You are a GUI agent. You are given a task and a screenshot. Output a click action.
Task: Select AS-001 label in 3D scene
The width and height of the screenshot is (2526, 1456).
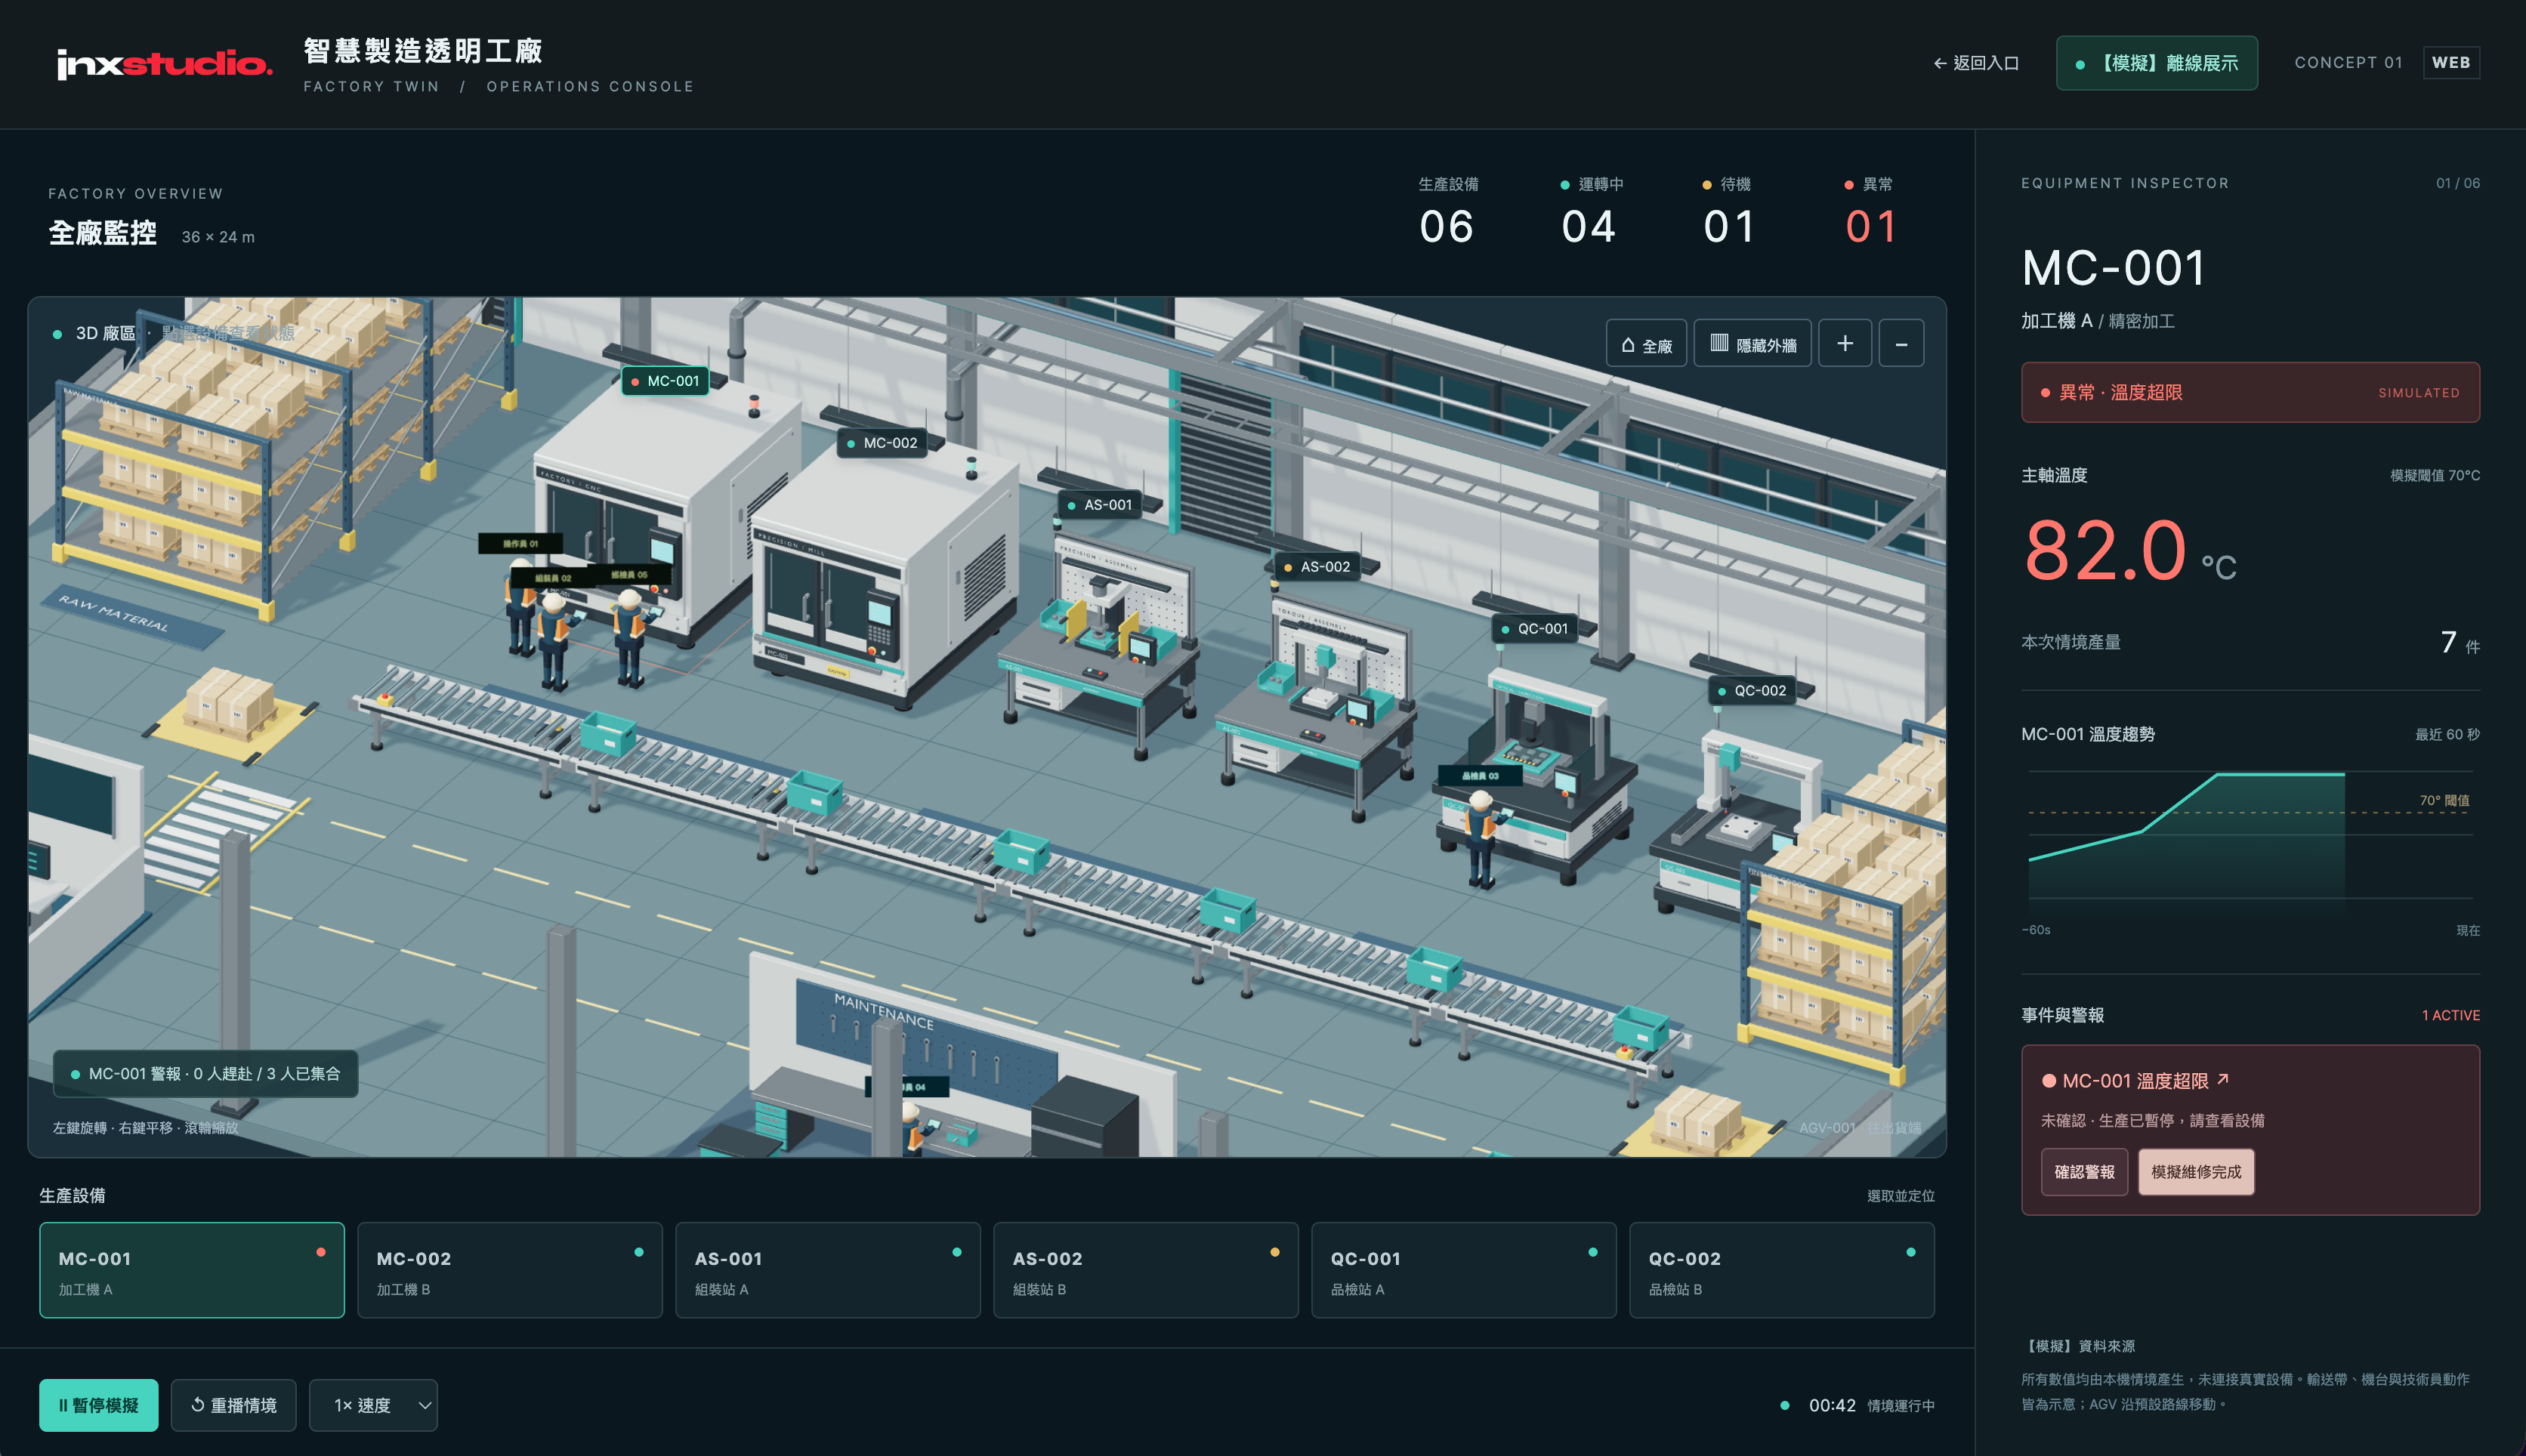pyautogui.click(x=1099, y=505)
